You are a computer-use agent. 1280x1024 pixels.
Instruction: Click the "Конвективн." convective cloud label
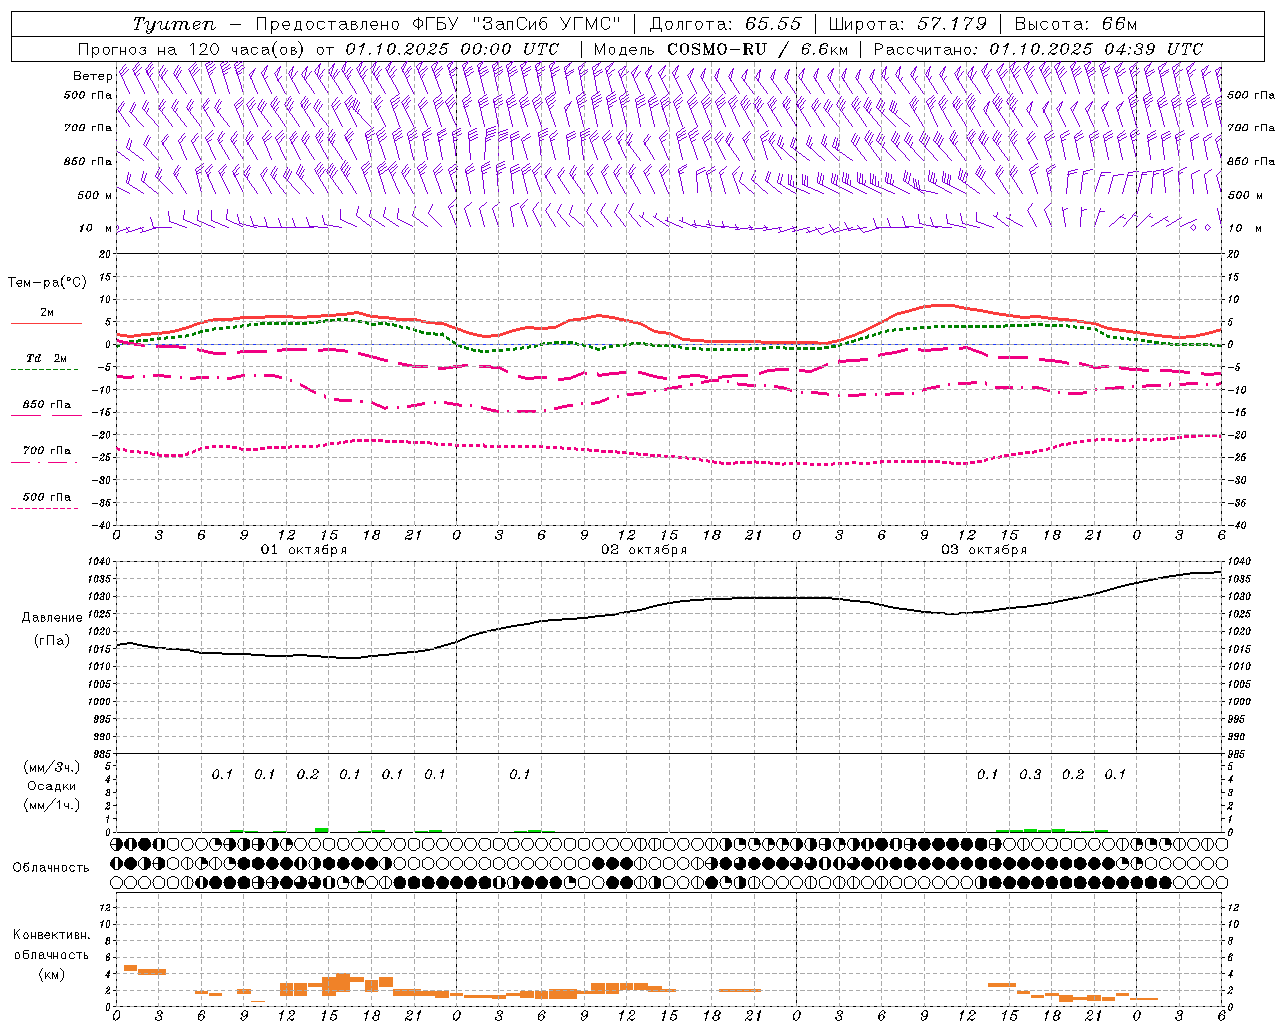pyautogui.click(x=51, y=935)
